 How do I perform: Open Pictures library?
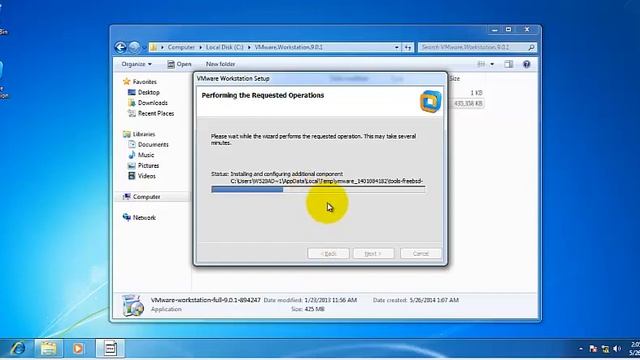point(143,166)
